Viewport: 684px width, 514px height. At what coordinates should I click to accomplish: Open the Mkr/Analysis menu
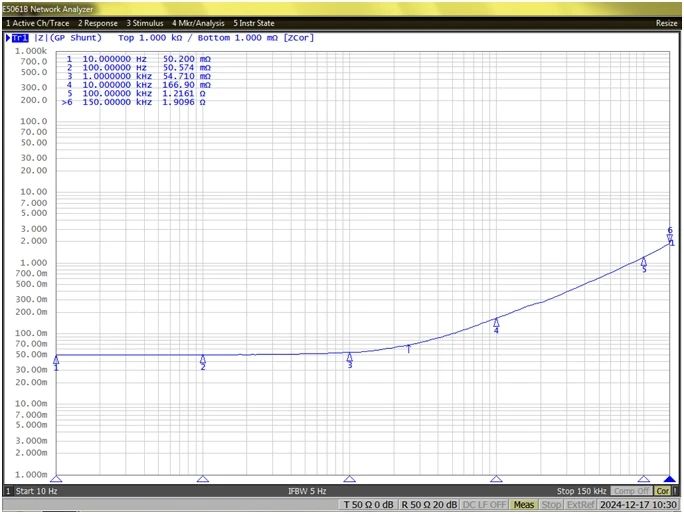pyautogui.click(x=198, y=22)
